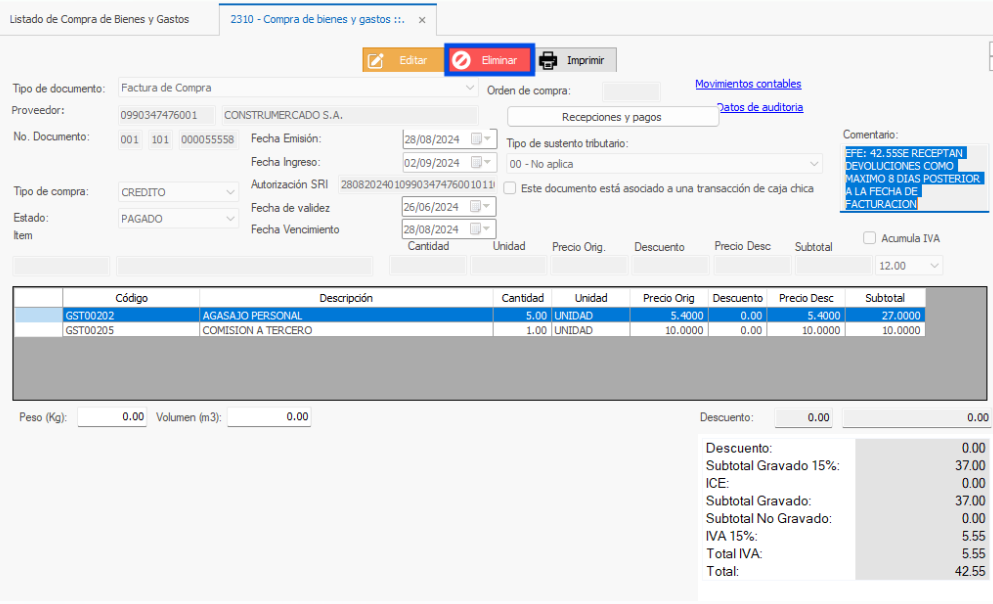Expand the Tipo de documento dropdown
The width and height of the screenshot is (993, 604).
(470, 88)
